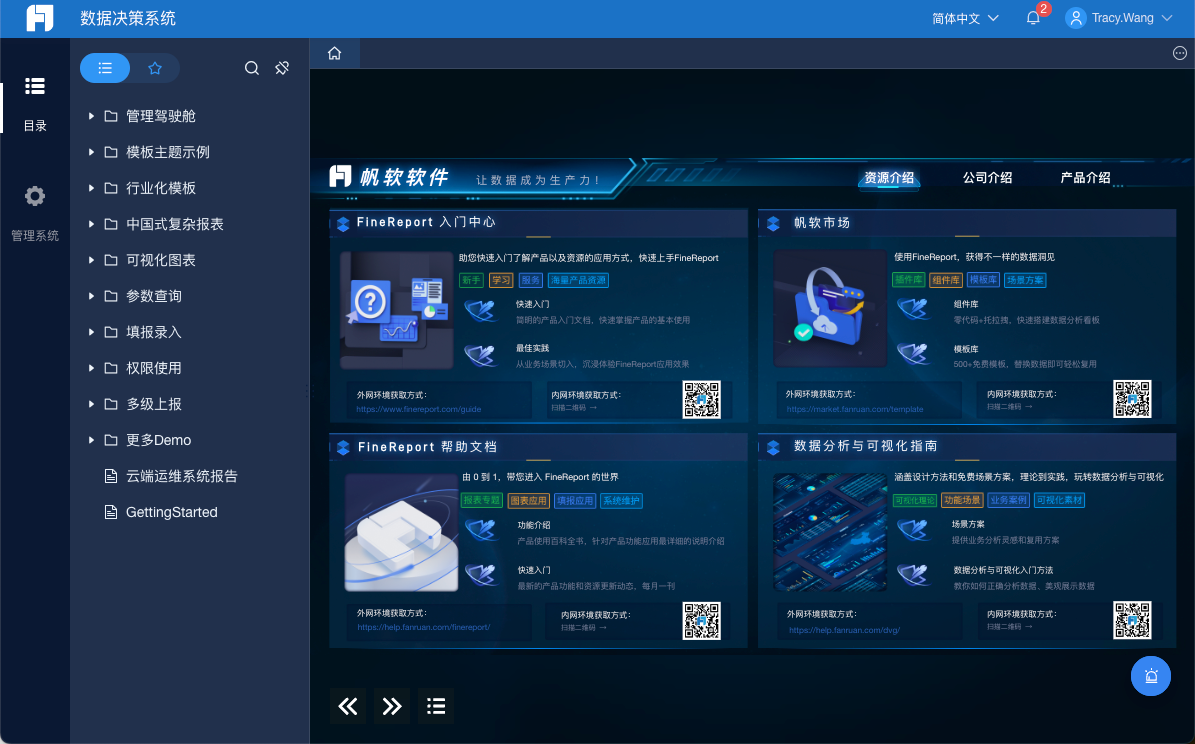The width and height of the screenshot is (1195, 744).
Task: Click QR code in 帆软市场 card
Action: (x=1133, y=399)
